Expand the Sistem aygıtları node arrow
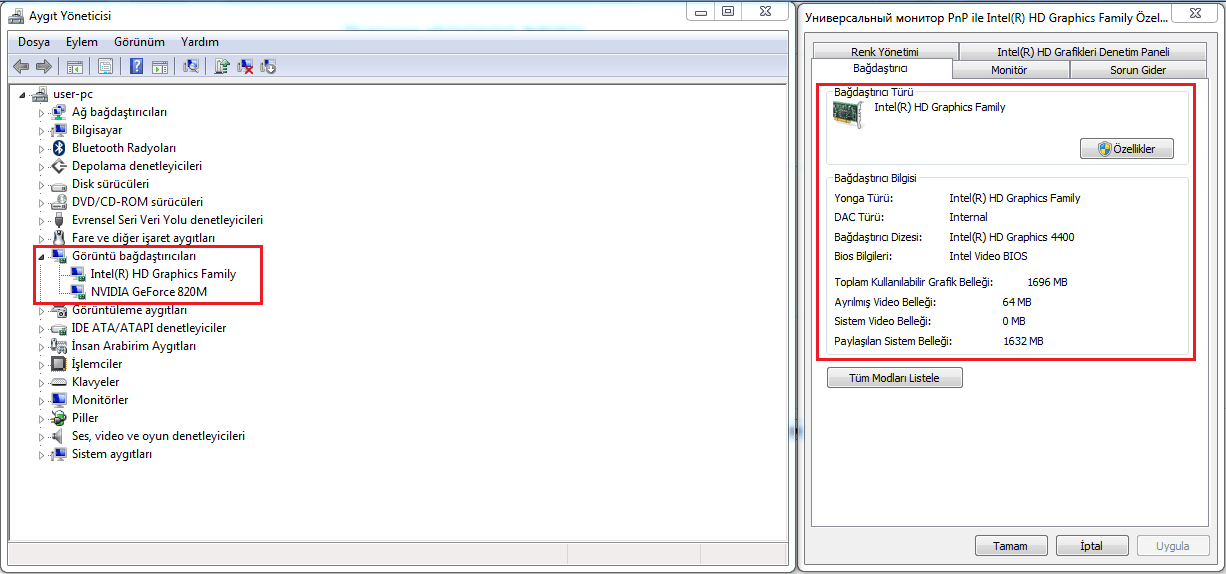Screen dimensions: 1226x574 pyautogui.click(x=42, y=455)
